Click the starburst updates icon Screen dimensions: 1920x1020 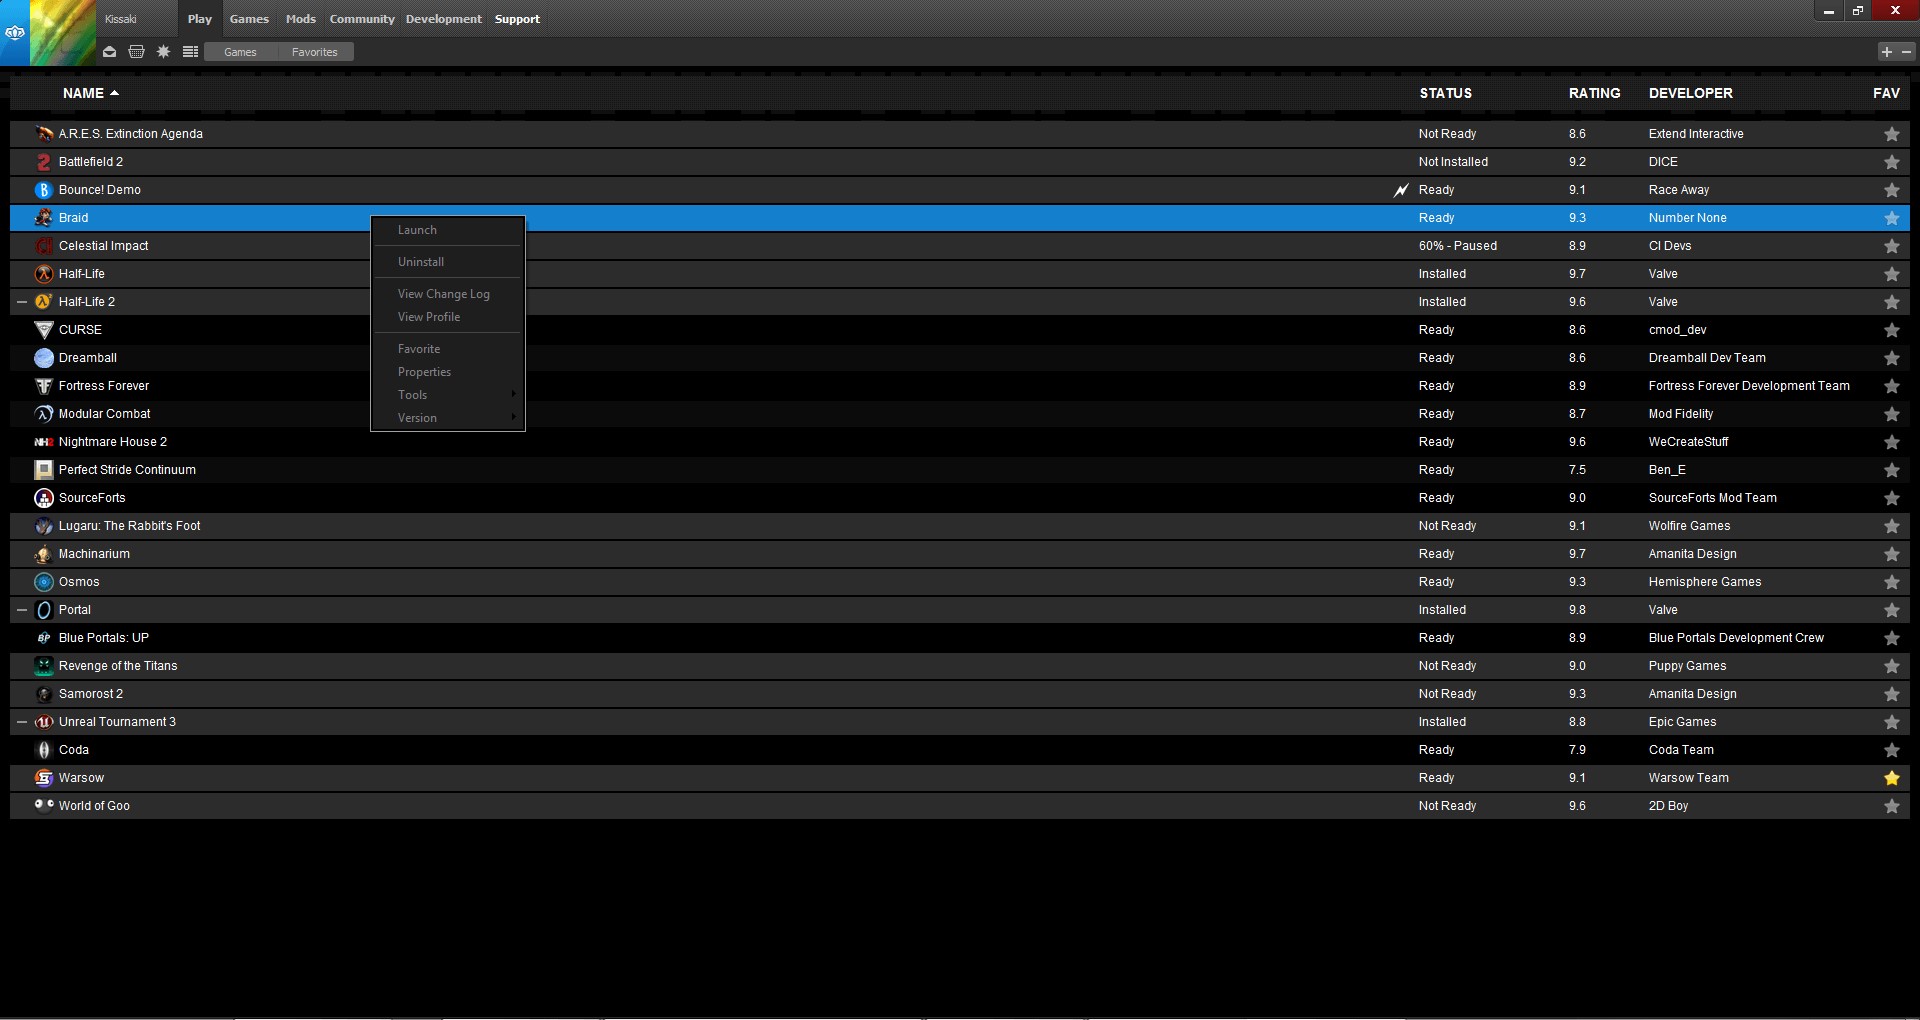pos(163,52)
